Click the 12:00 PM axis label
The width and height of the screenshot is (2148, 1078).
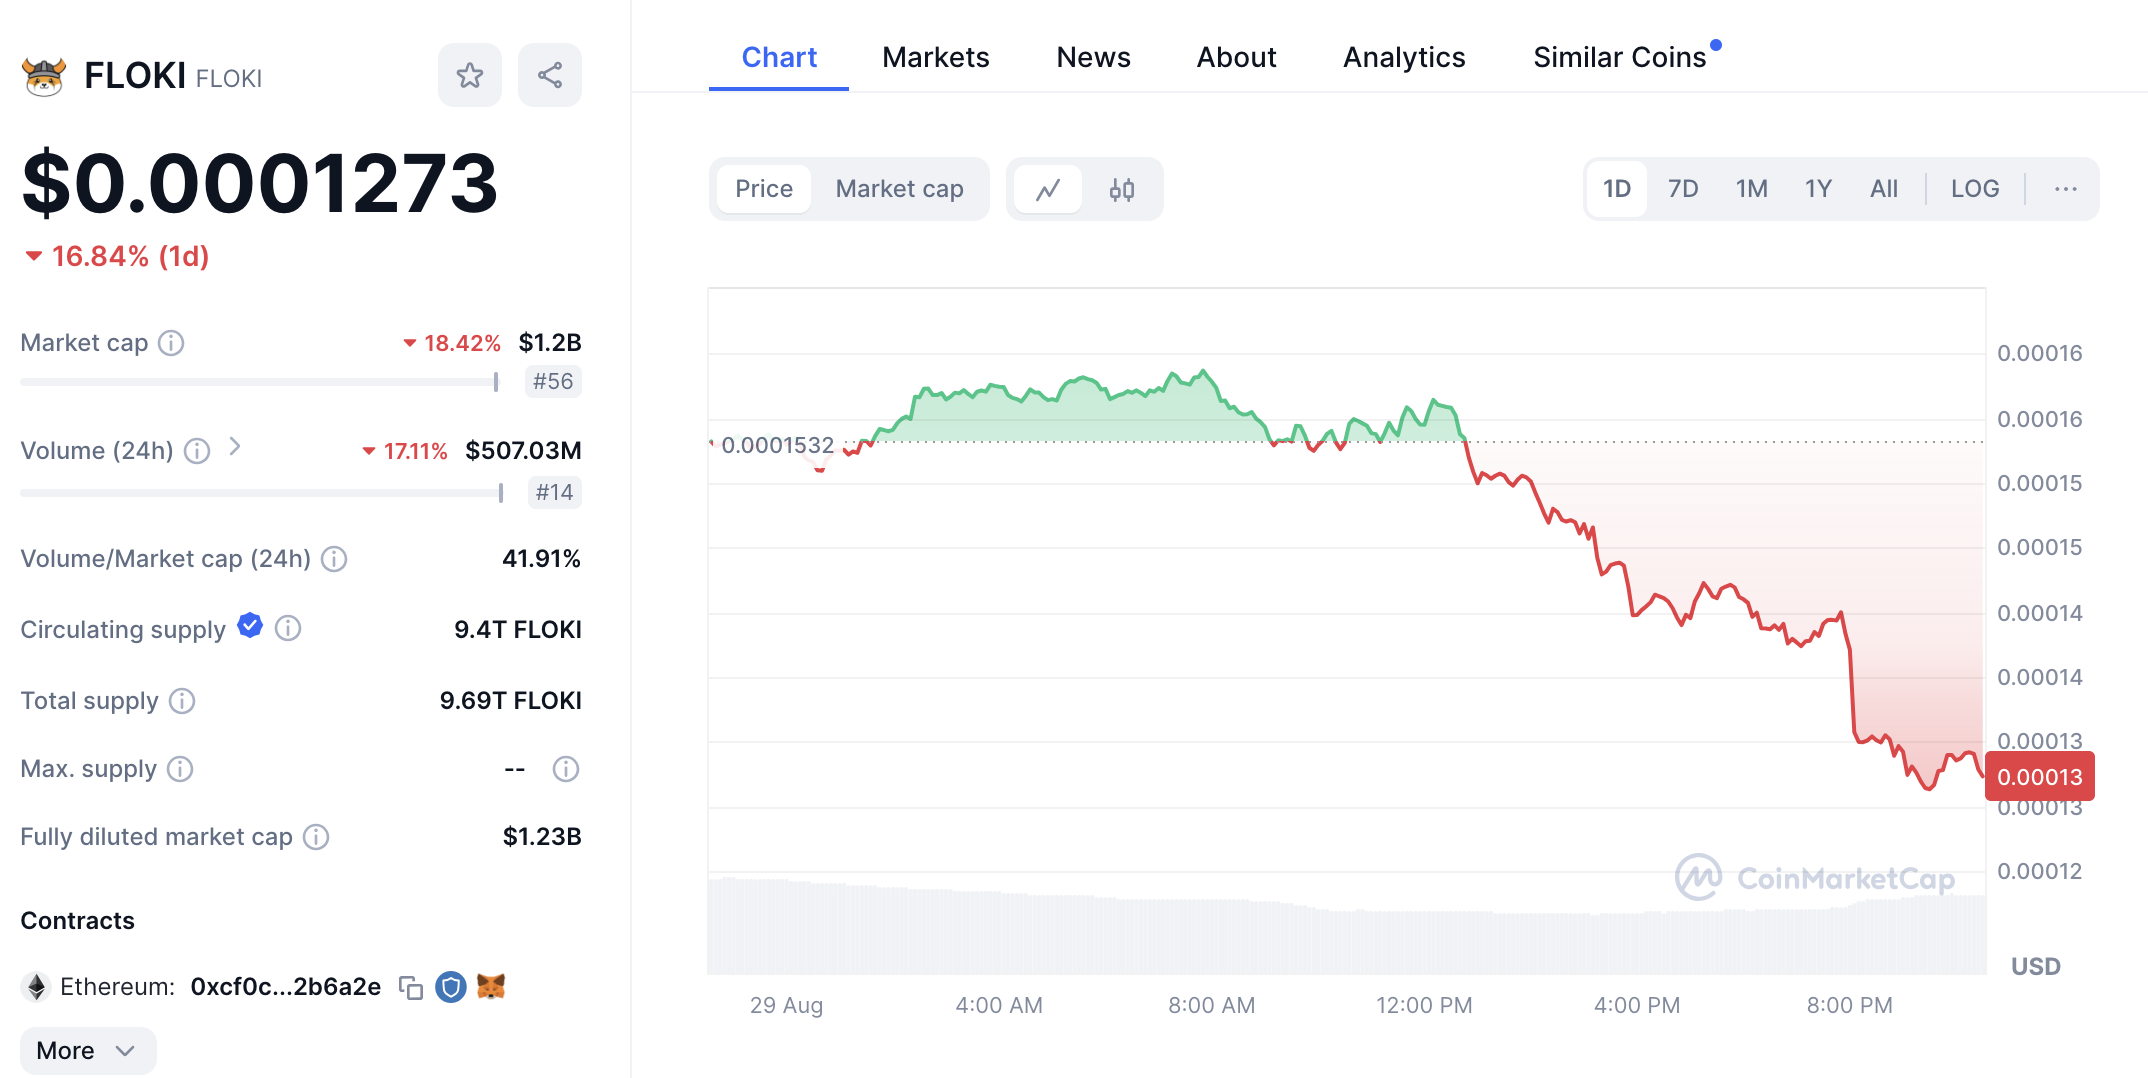[x=1424, y=1006]
